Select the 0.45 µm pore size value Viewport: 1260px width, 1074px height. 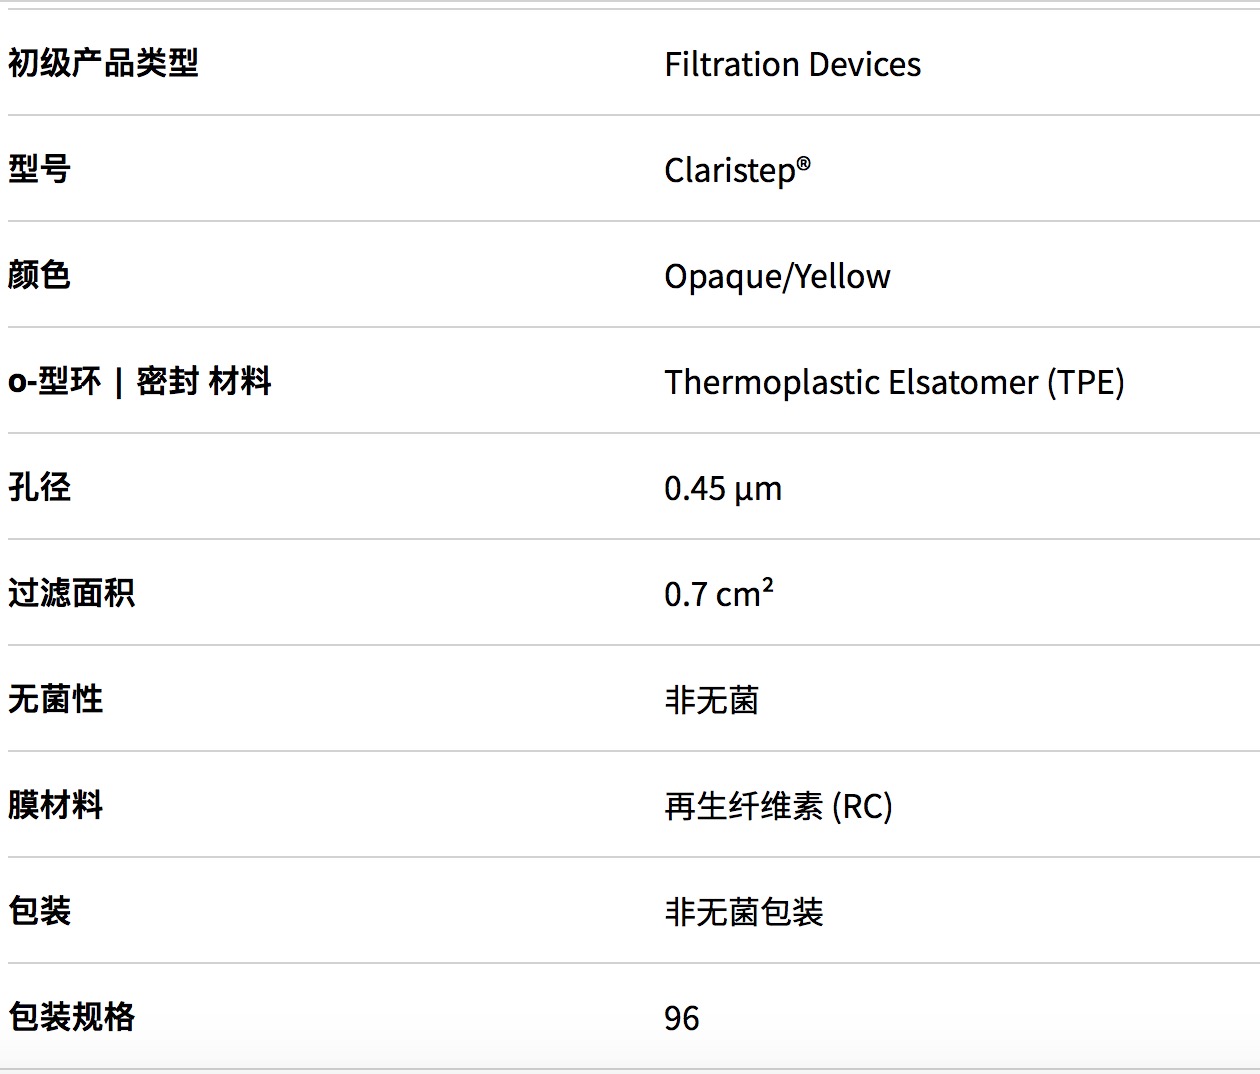[723, 488]
